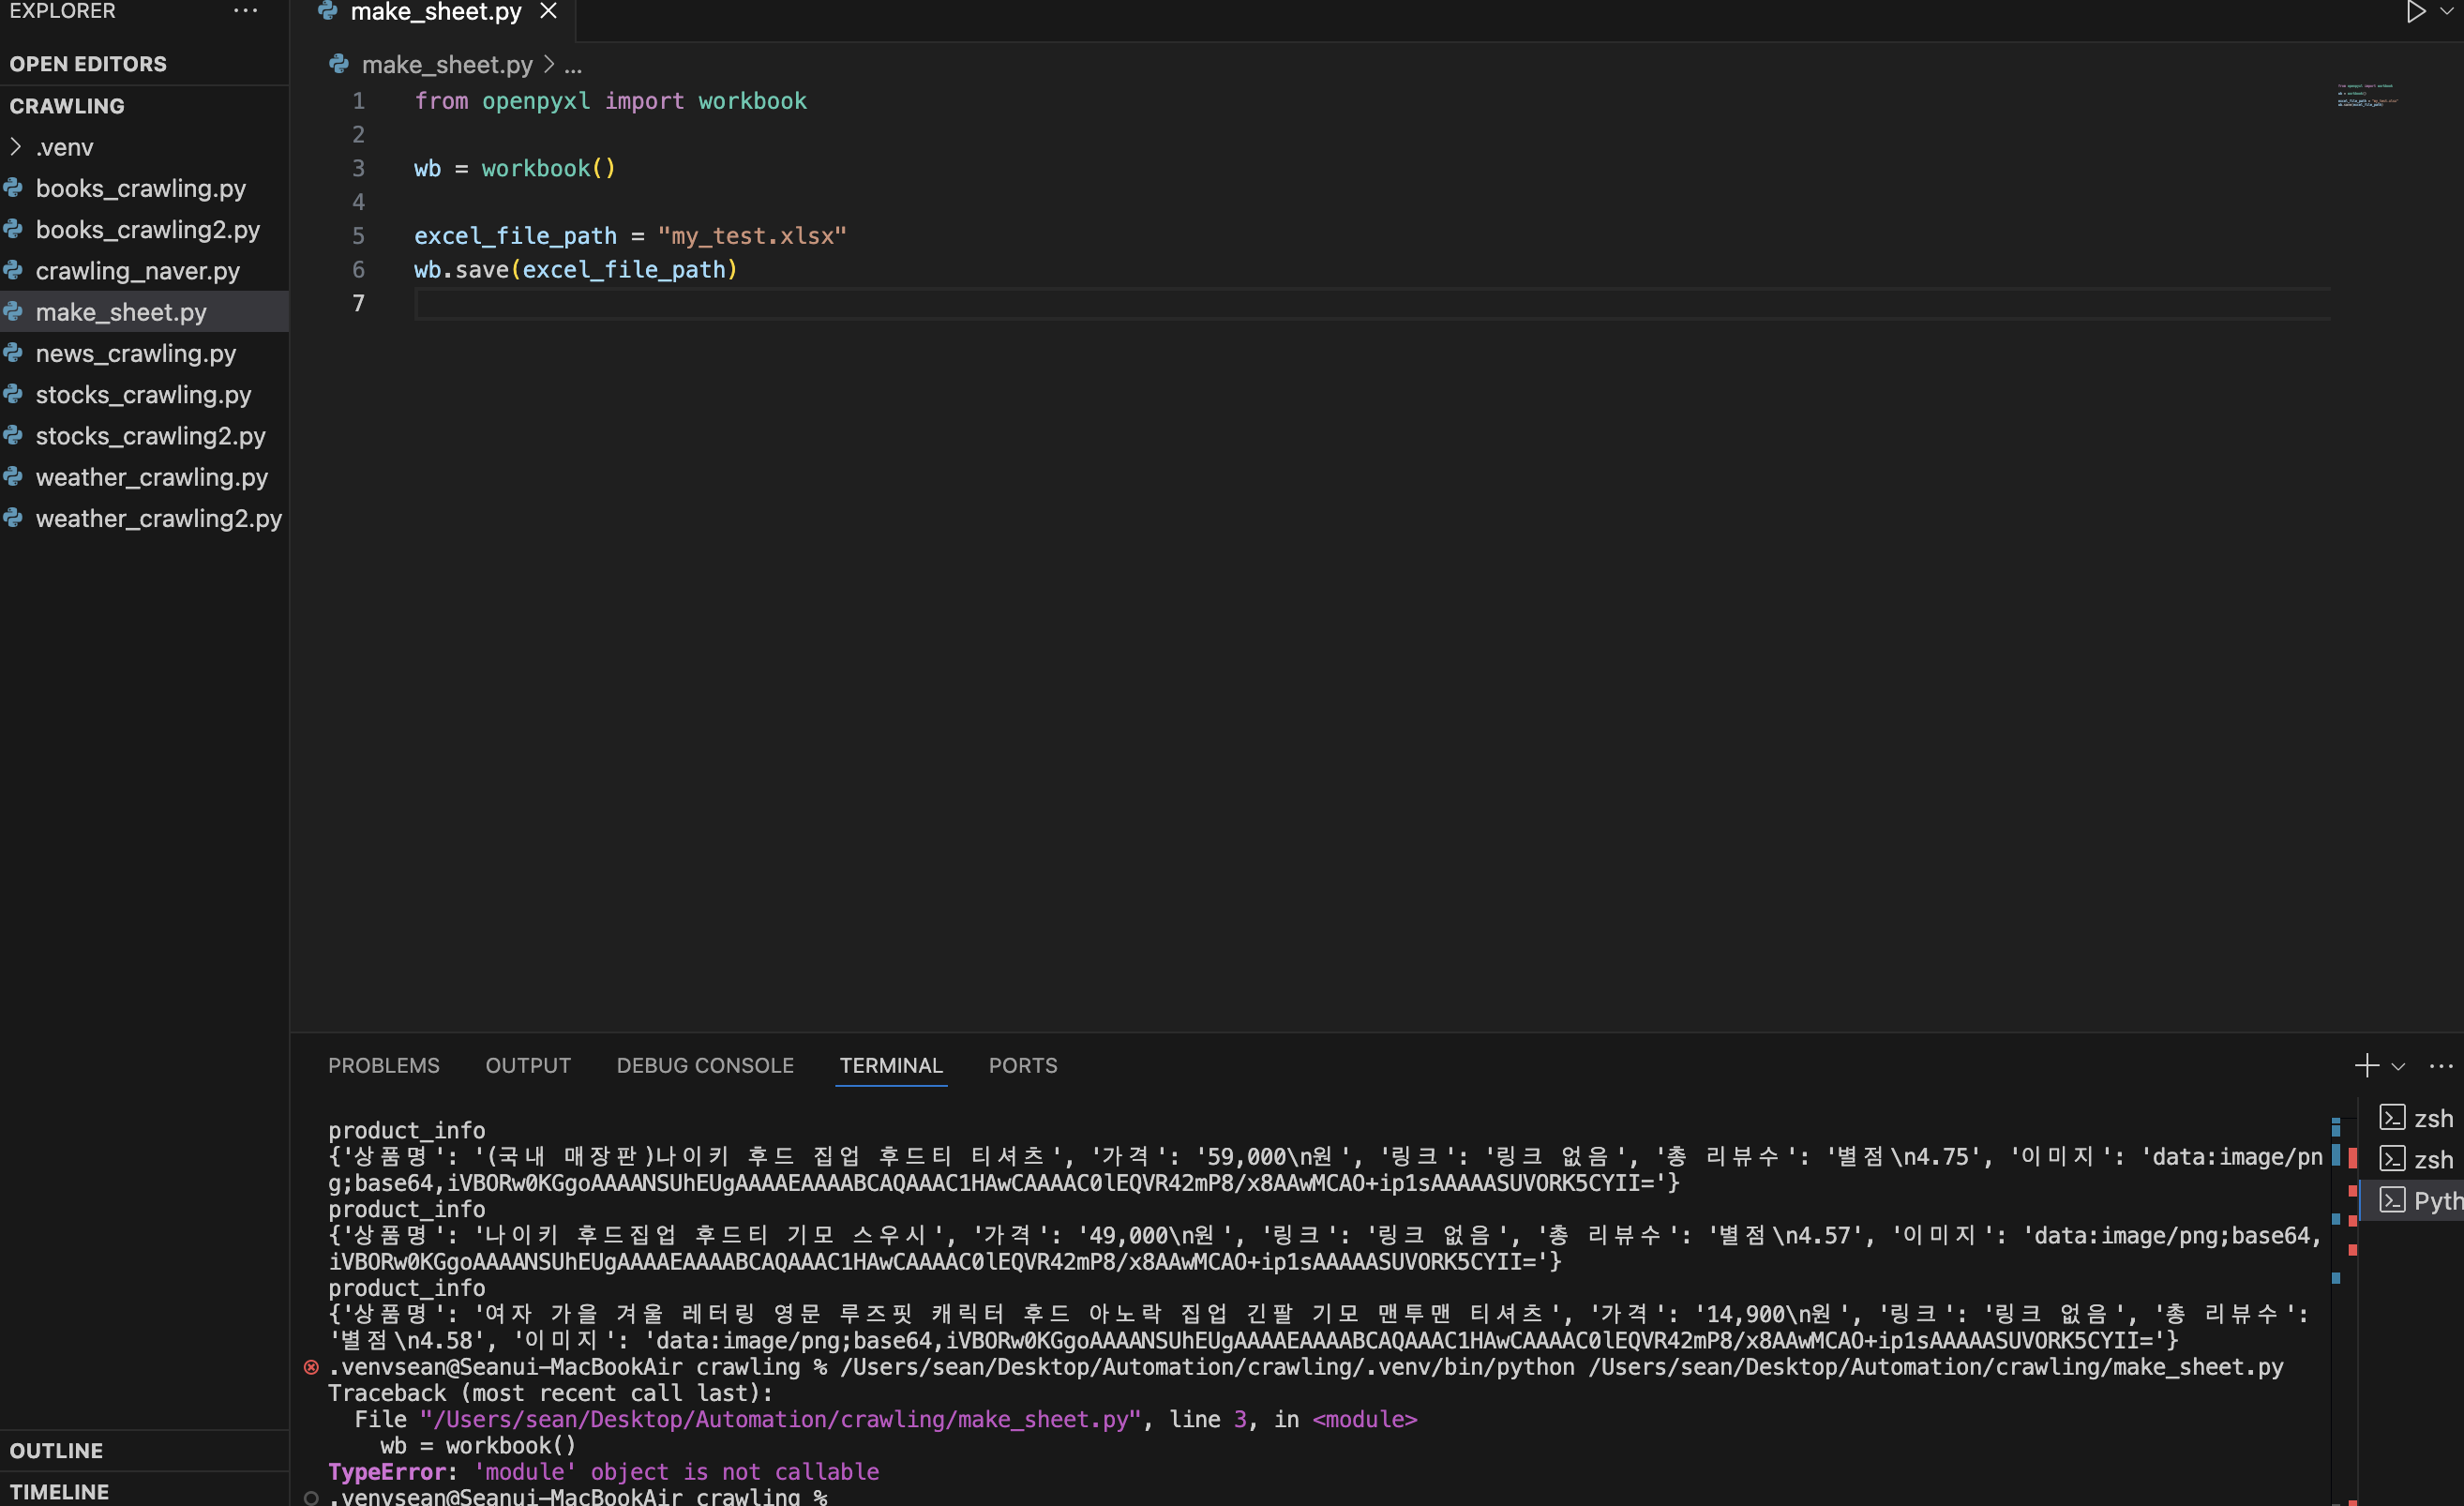Click the Python icon in the breadcrumb
Viewport: 2464px width, 1506px height.
[x=339, y=65]
